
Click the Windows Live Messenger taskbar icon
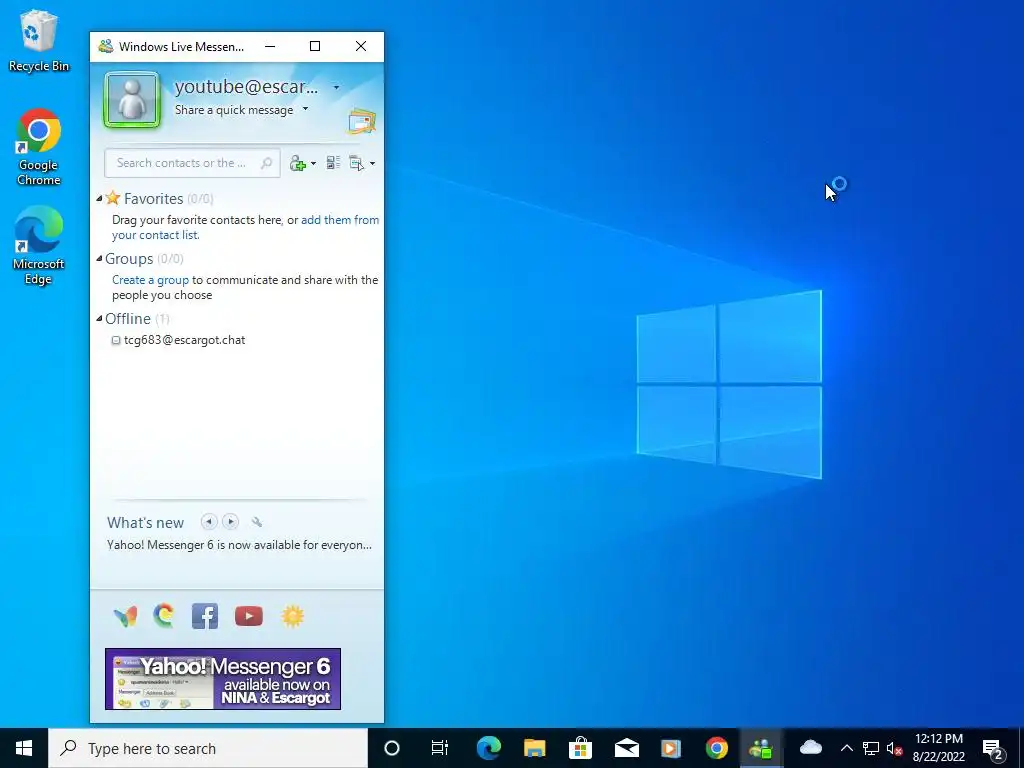tap(761, 748)
